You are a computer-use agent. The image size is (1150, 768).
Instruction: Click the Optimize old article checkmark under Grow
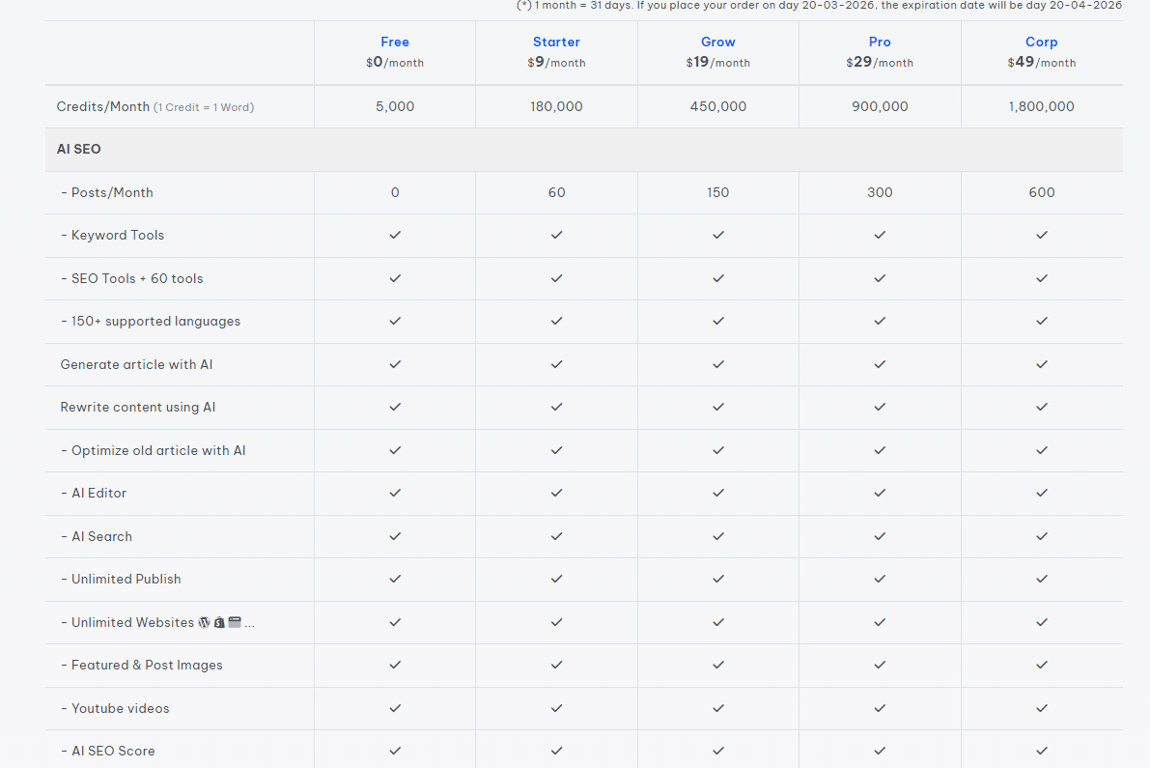(718, 450)
